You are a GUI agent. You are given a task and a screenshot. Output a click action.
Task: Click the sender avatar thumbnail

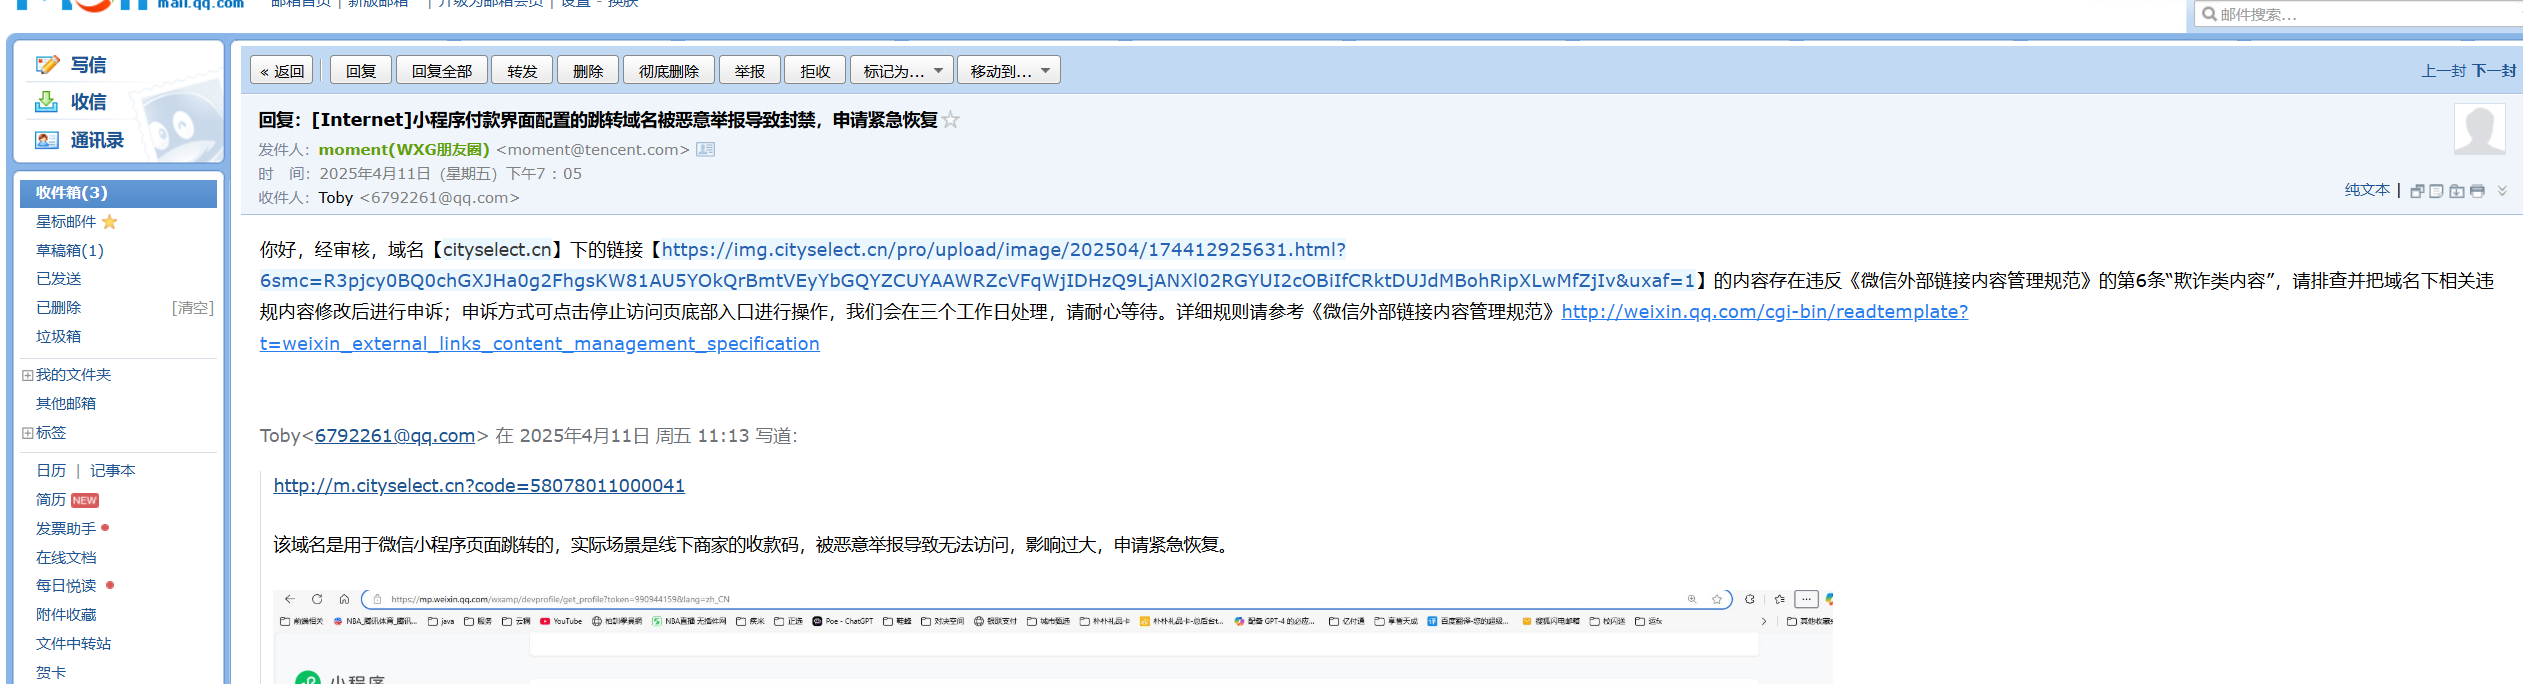[2480, 128]
